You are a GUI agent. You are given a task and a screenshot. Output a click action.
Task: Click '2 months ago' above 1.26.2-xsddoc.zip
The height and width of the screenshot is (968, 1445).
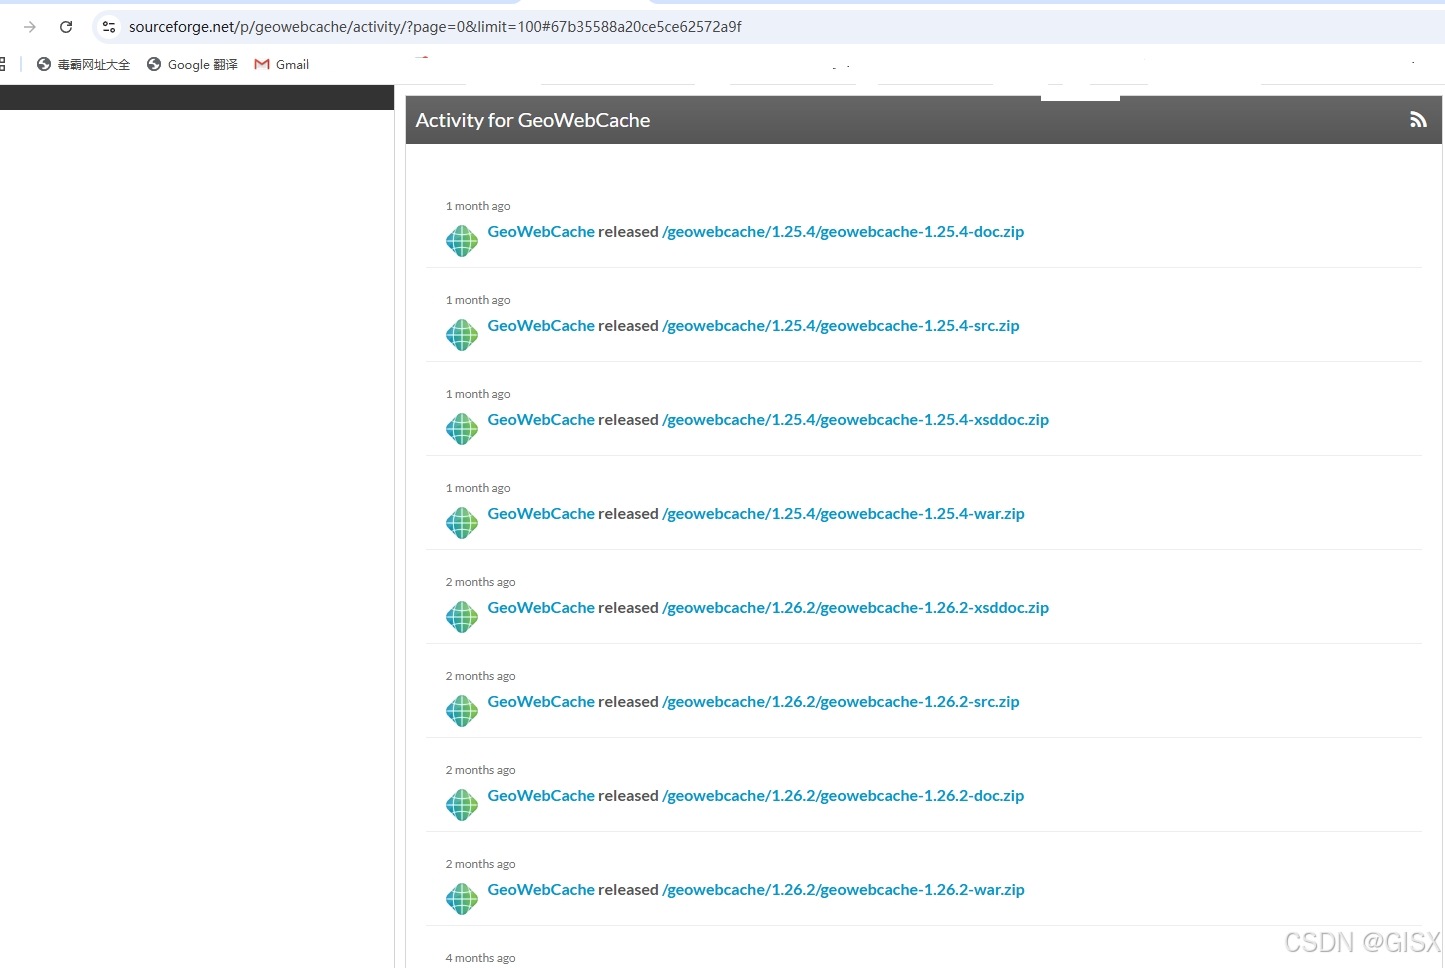[481, 582]
